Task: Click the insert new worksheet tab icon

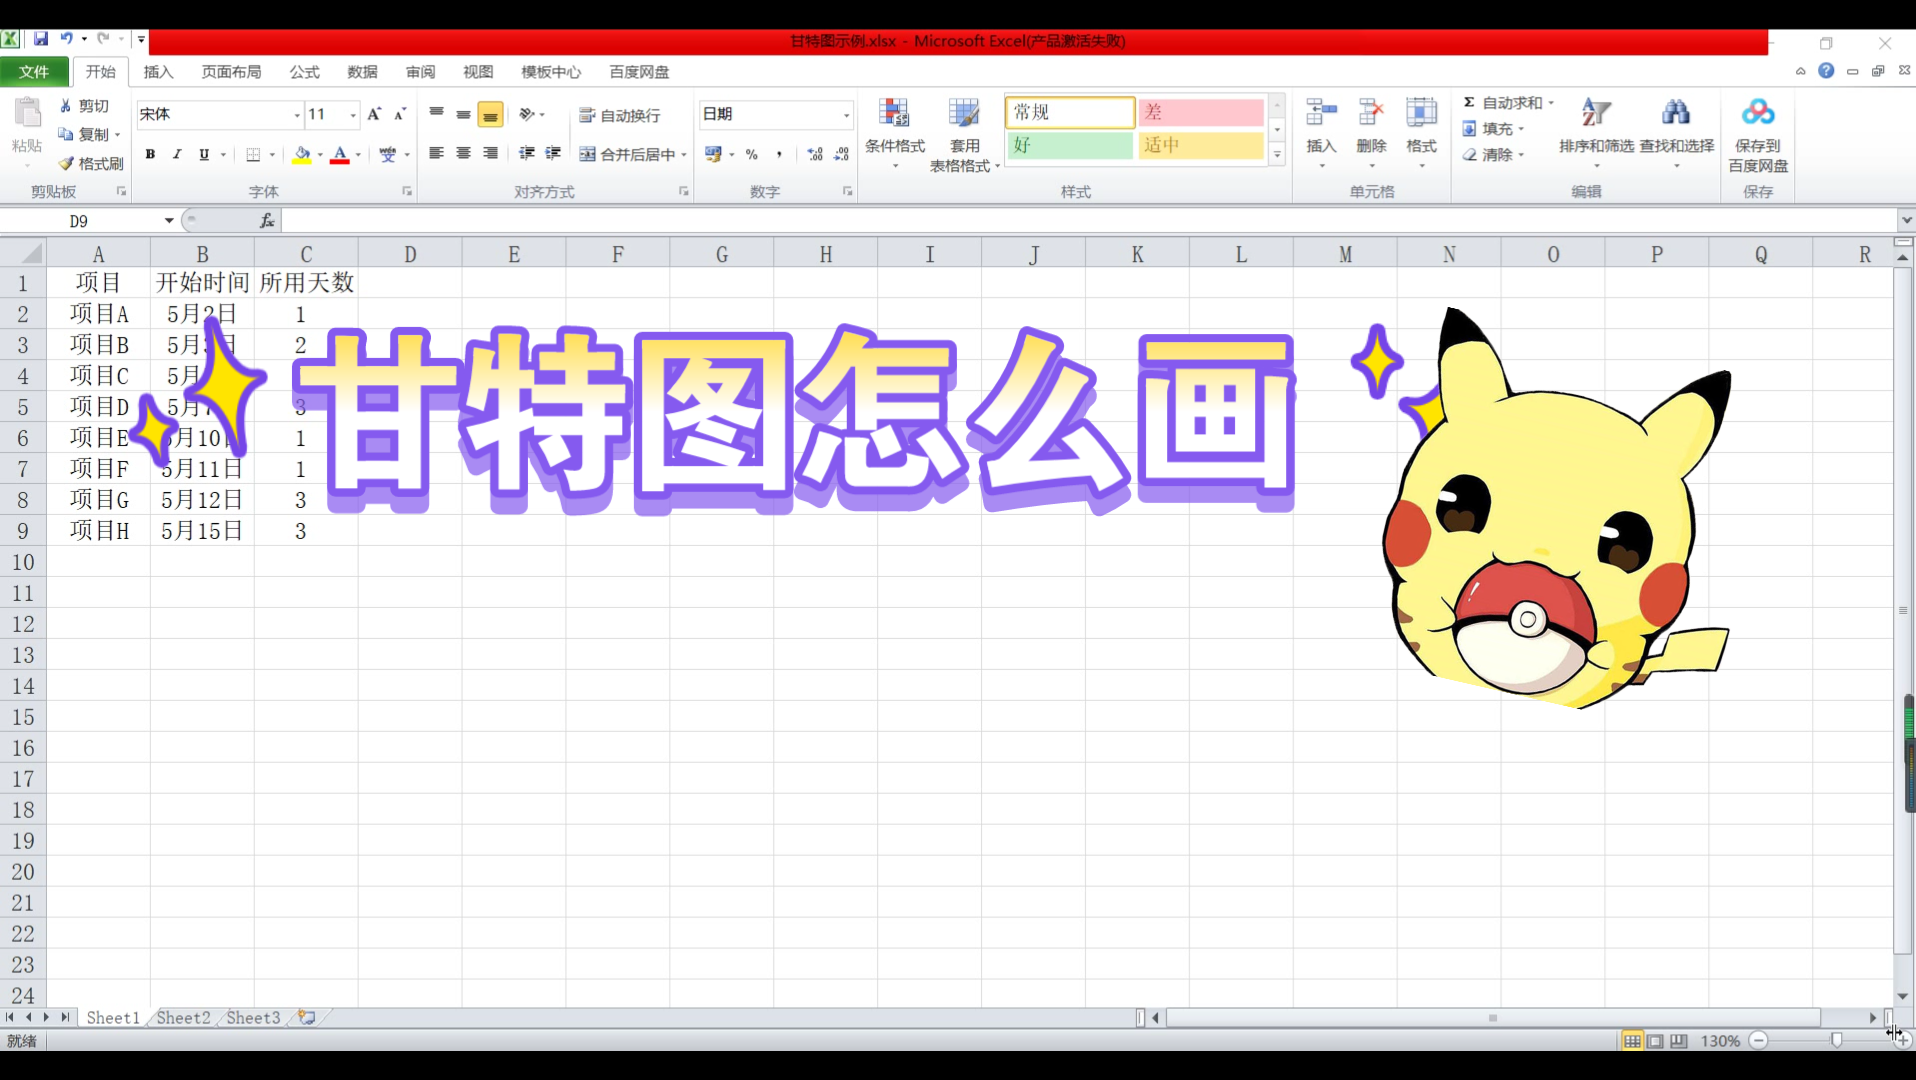Action: (x=307, y=1017)
